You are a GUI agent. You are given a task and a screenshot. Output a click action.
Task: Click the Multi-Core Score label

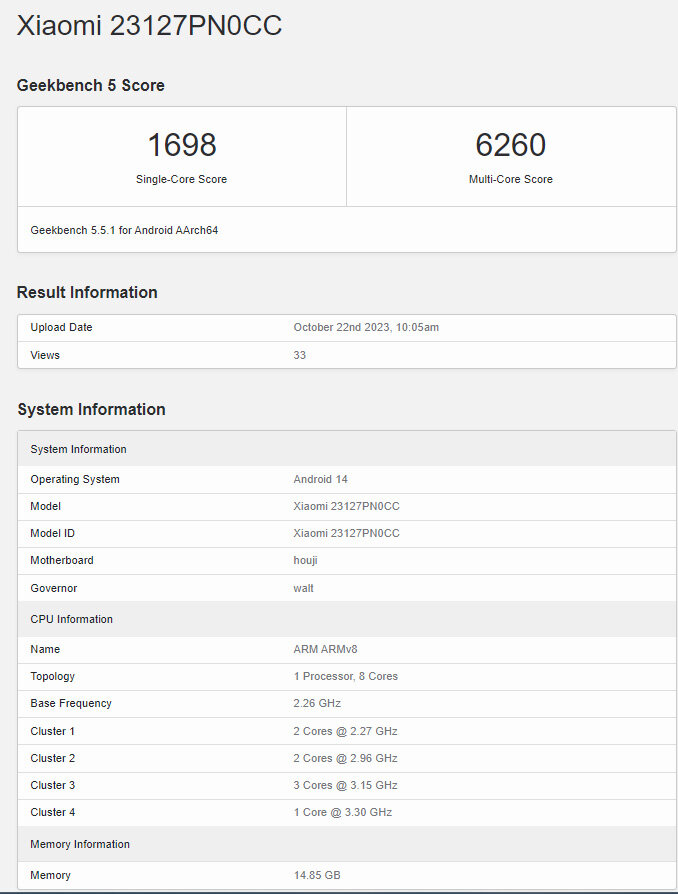click(511, 179)
